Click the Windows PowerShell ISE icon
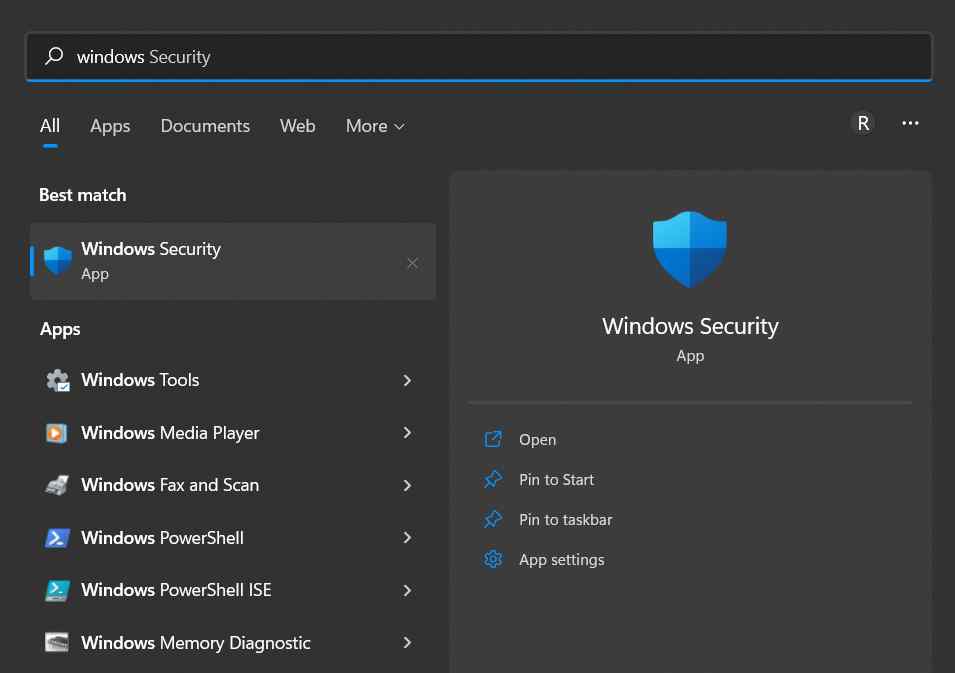 coord(57,590)
